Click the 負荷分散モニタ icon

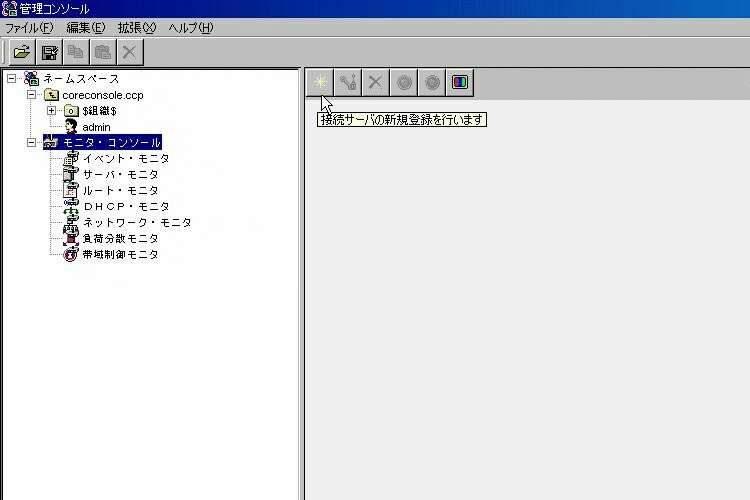71,238
